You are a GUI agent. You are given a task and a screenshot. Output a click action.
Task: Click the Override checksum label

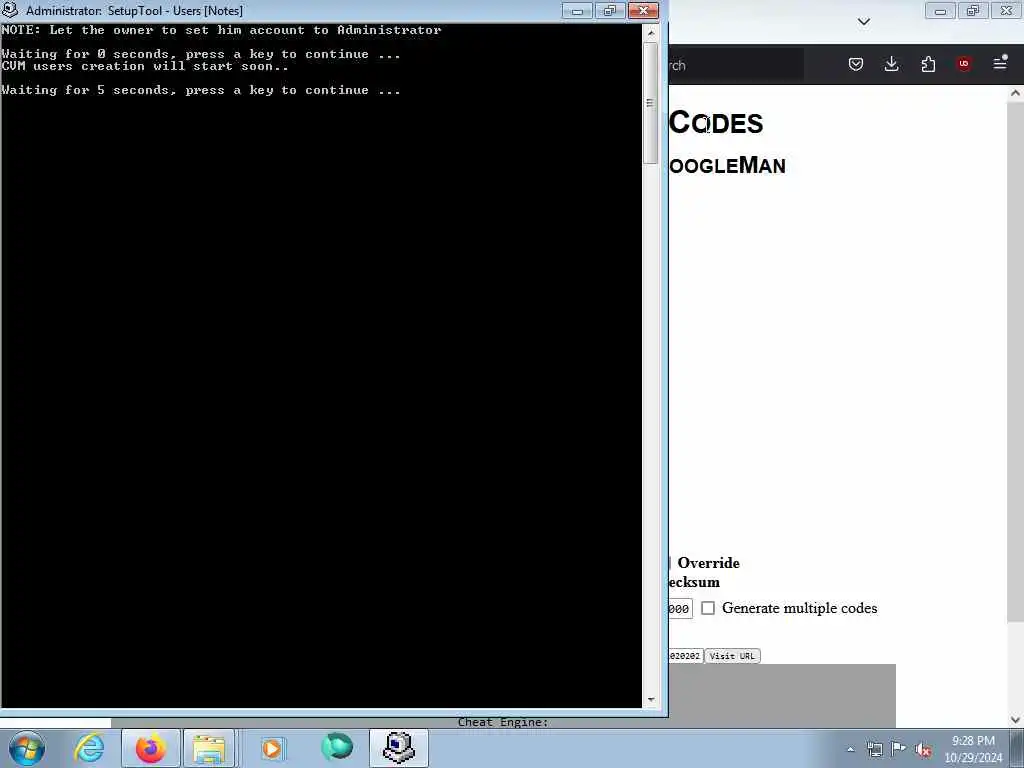click(704, 572)
